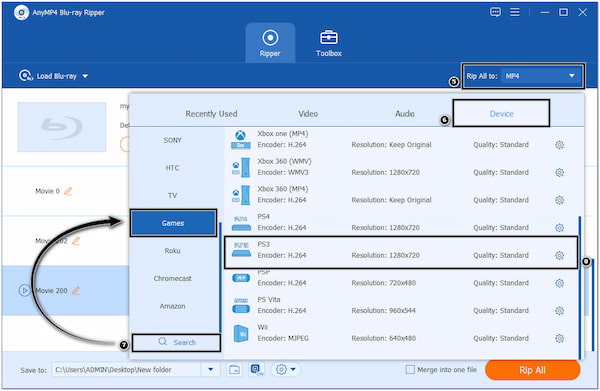Image resolution: width=600 pixels, height=391 pixels.
Task: Click the PSP profile icon
Action: pos(241,278)
